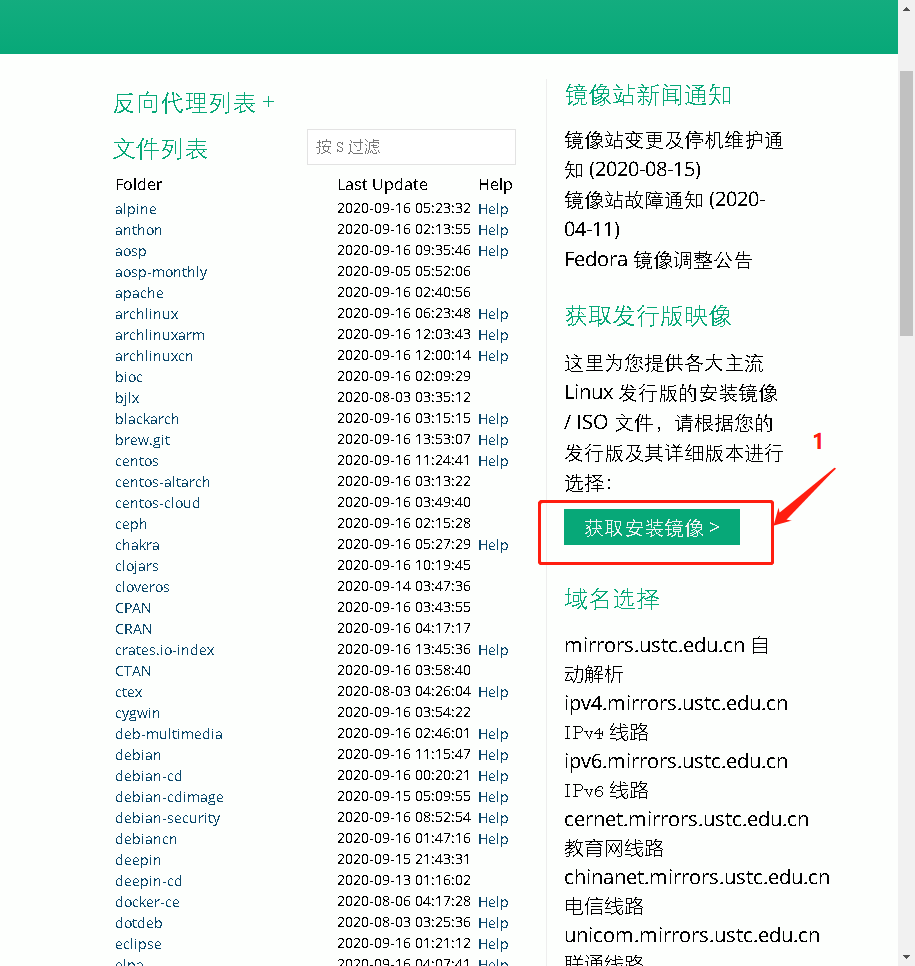Viewport: 915px width, 966px height.
Task: Open the bjlx folder link
Action: coord(127,397)
